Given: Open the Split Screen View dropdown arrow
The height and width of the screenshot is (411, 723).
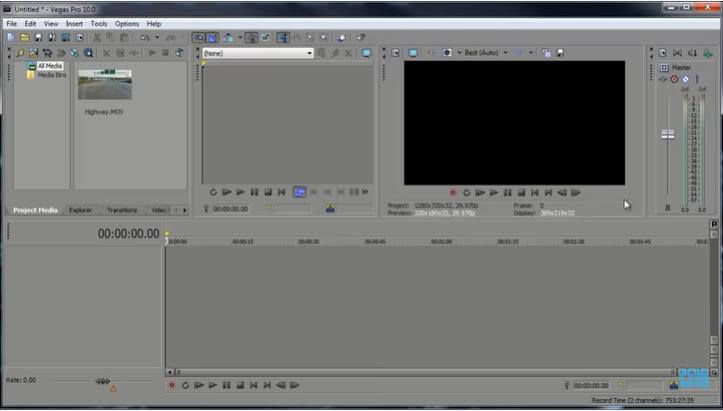Looking at the screenshot, I should point(459,53).
